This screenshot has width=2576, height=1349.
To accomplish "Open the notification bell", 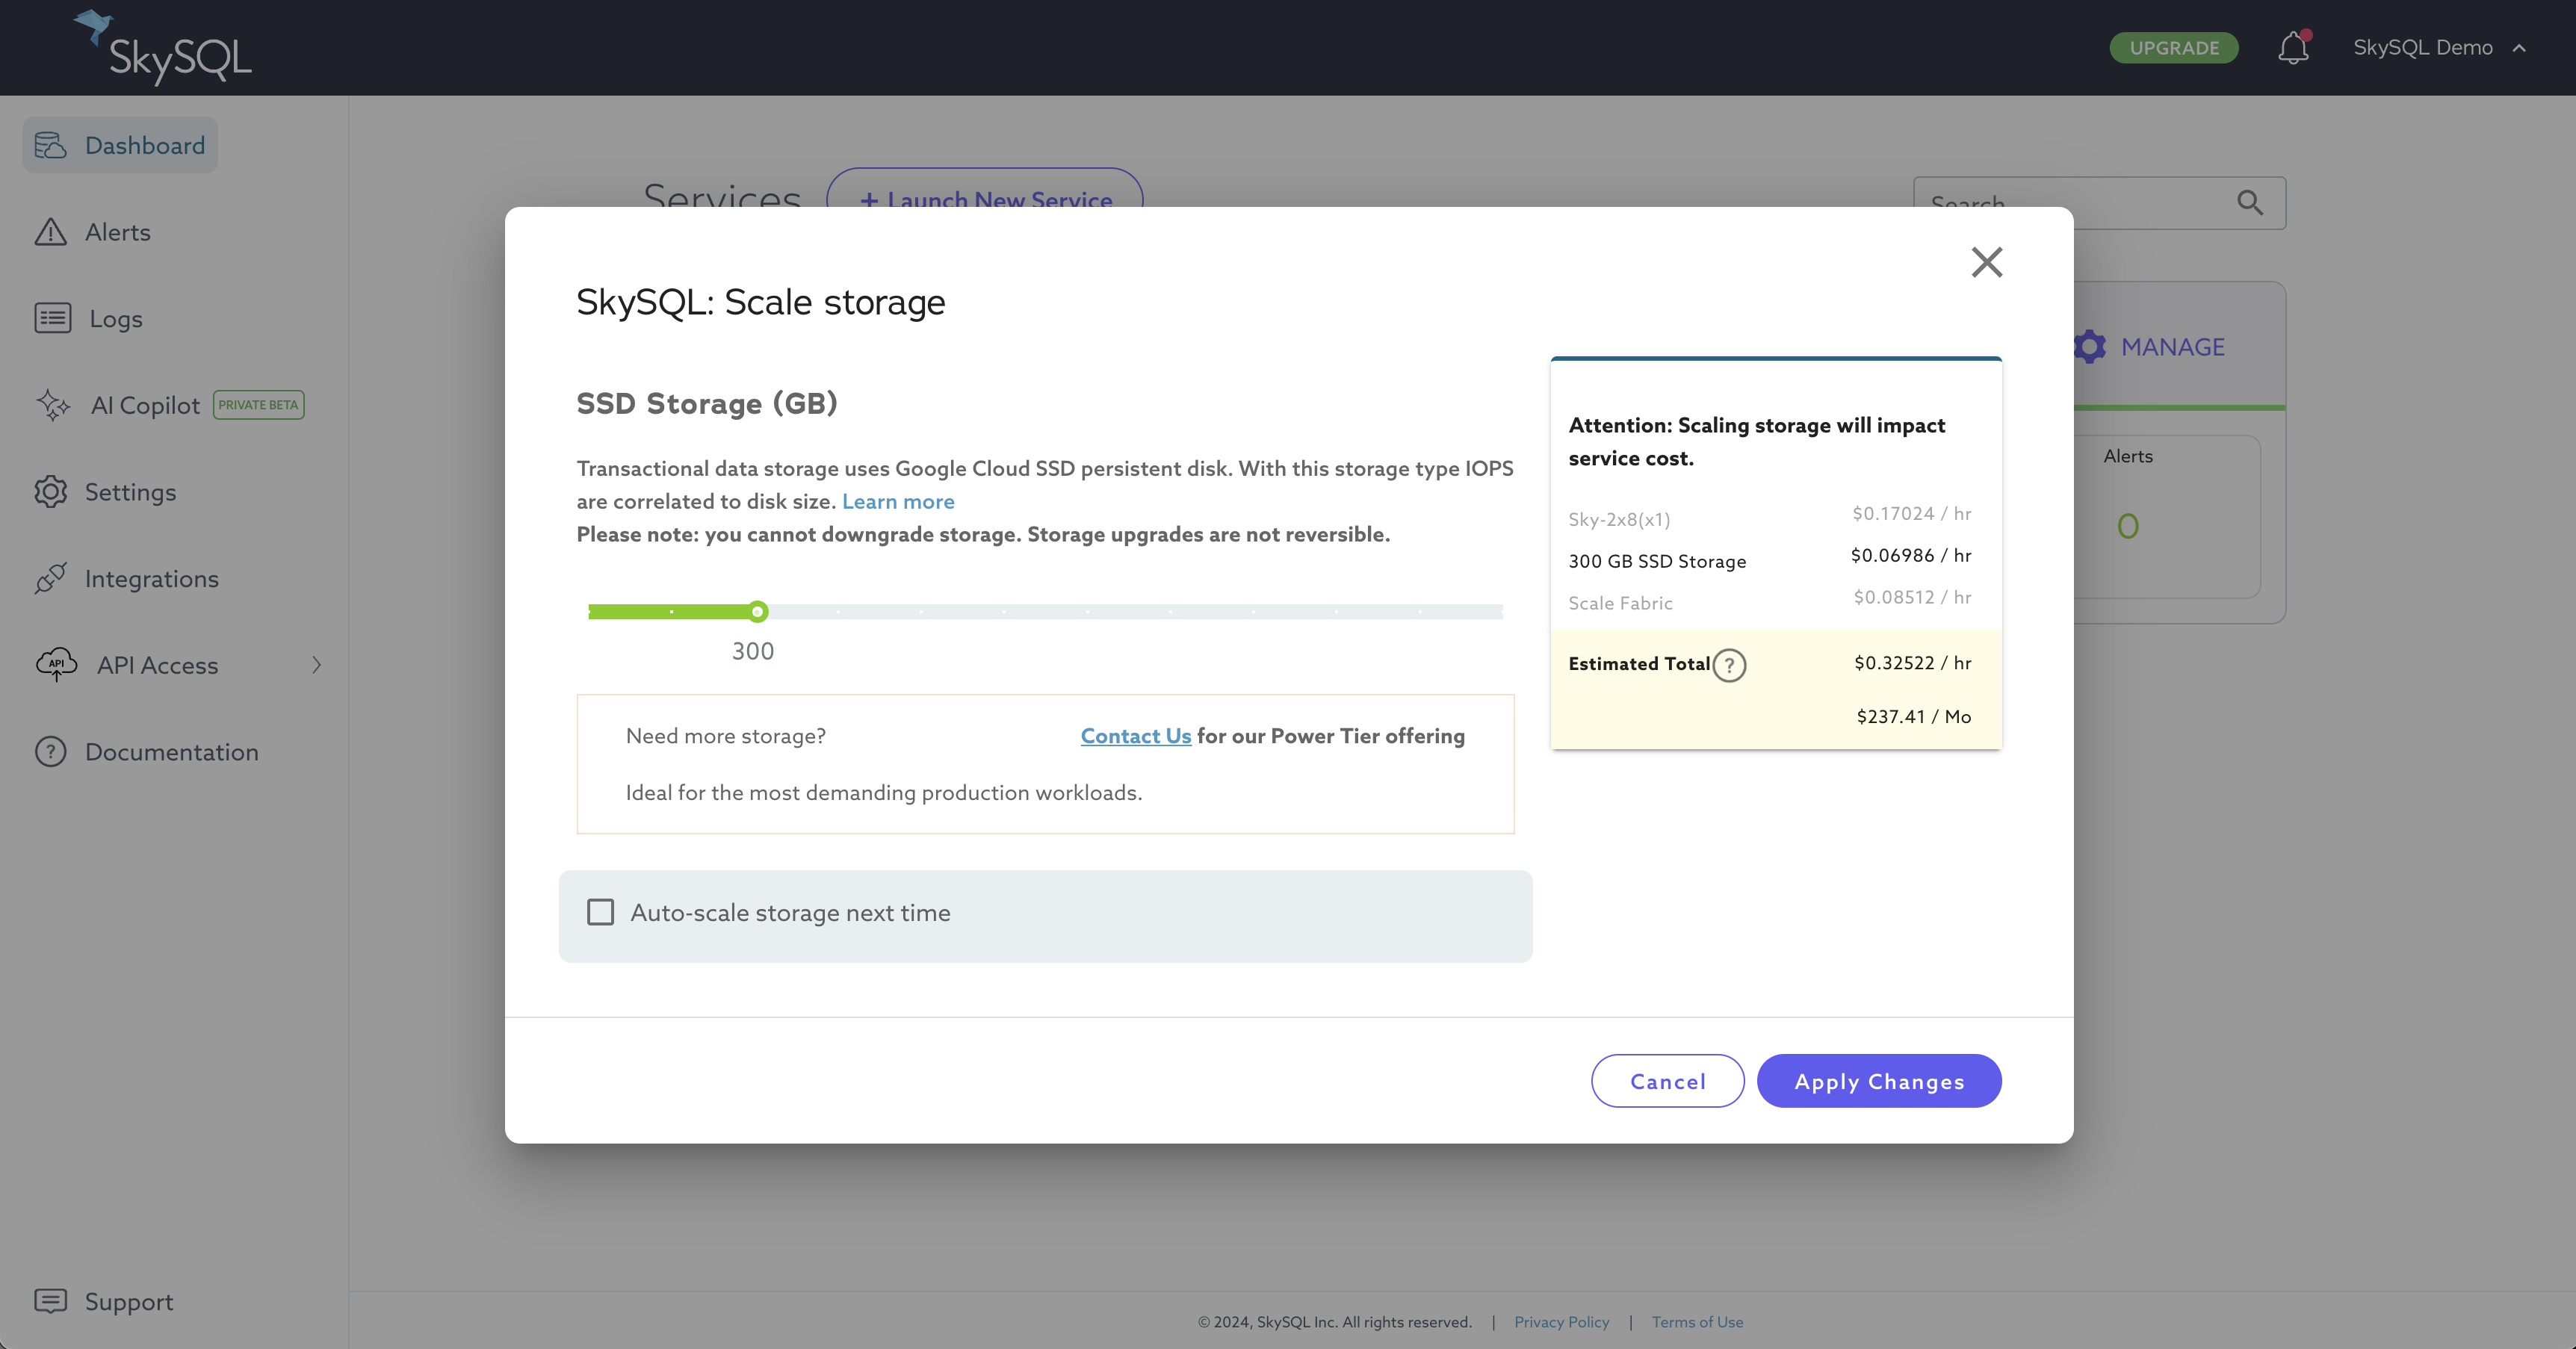I will (x=2292, y=47).
